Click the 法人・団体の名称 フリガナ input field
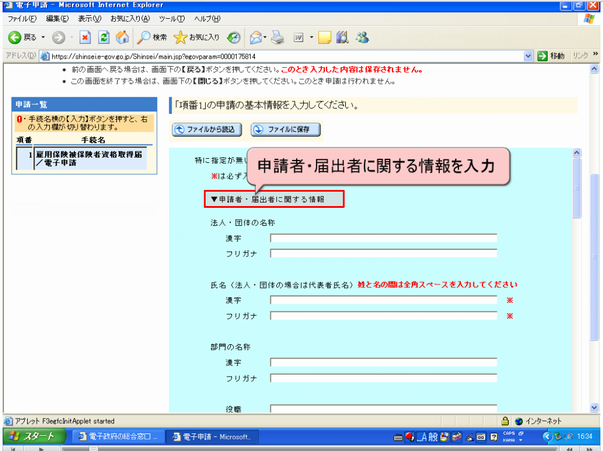This screenshot has width=603, height=451. click(x=383, y=253)
